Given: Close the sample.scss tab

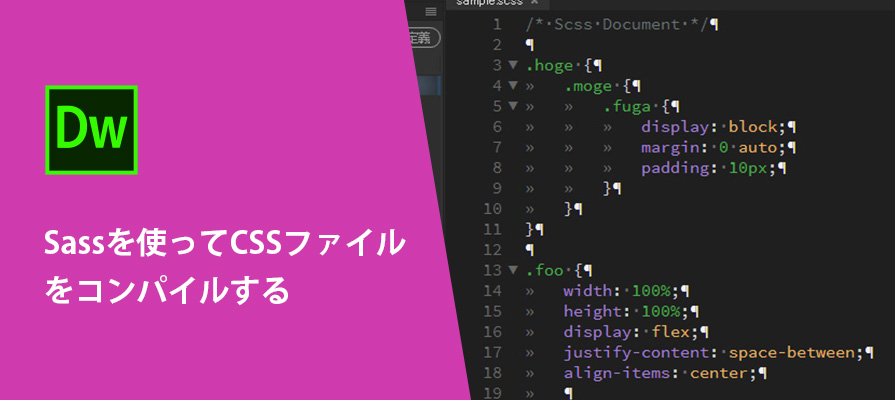Looking at the screenshot, I should click(534, 2).
